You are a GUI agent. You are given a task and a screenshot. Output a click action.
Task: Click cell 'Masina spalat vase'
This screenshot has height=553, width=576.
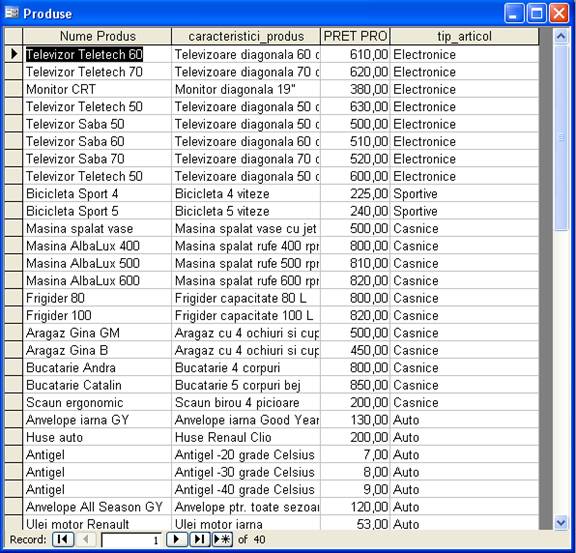click(x=97, y=228)
